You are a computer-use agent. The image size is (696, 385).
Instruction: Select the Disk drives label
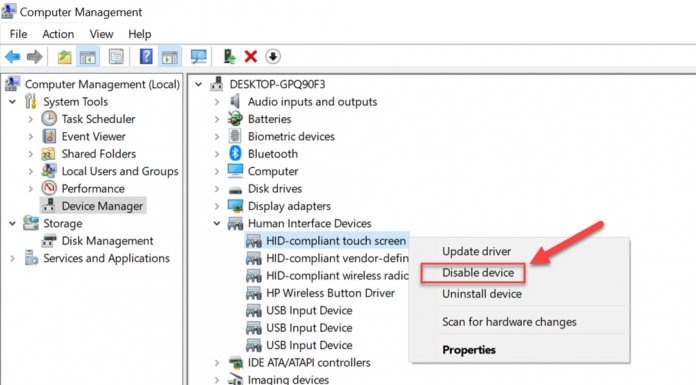pyautogui.click(x=275, y=189)
